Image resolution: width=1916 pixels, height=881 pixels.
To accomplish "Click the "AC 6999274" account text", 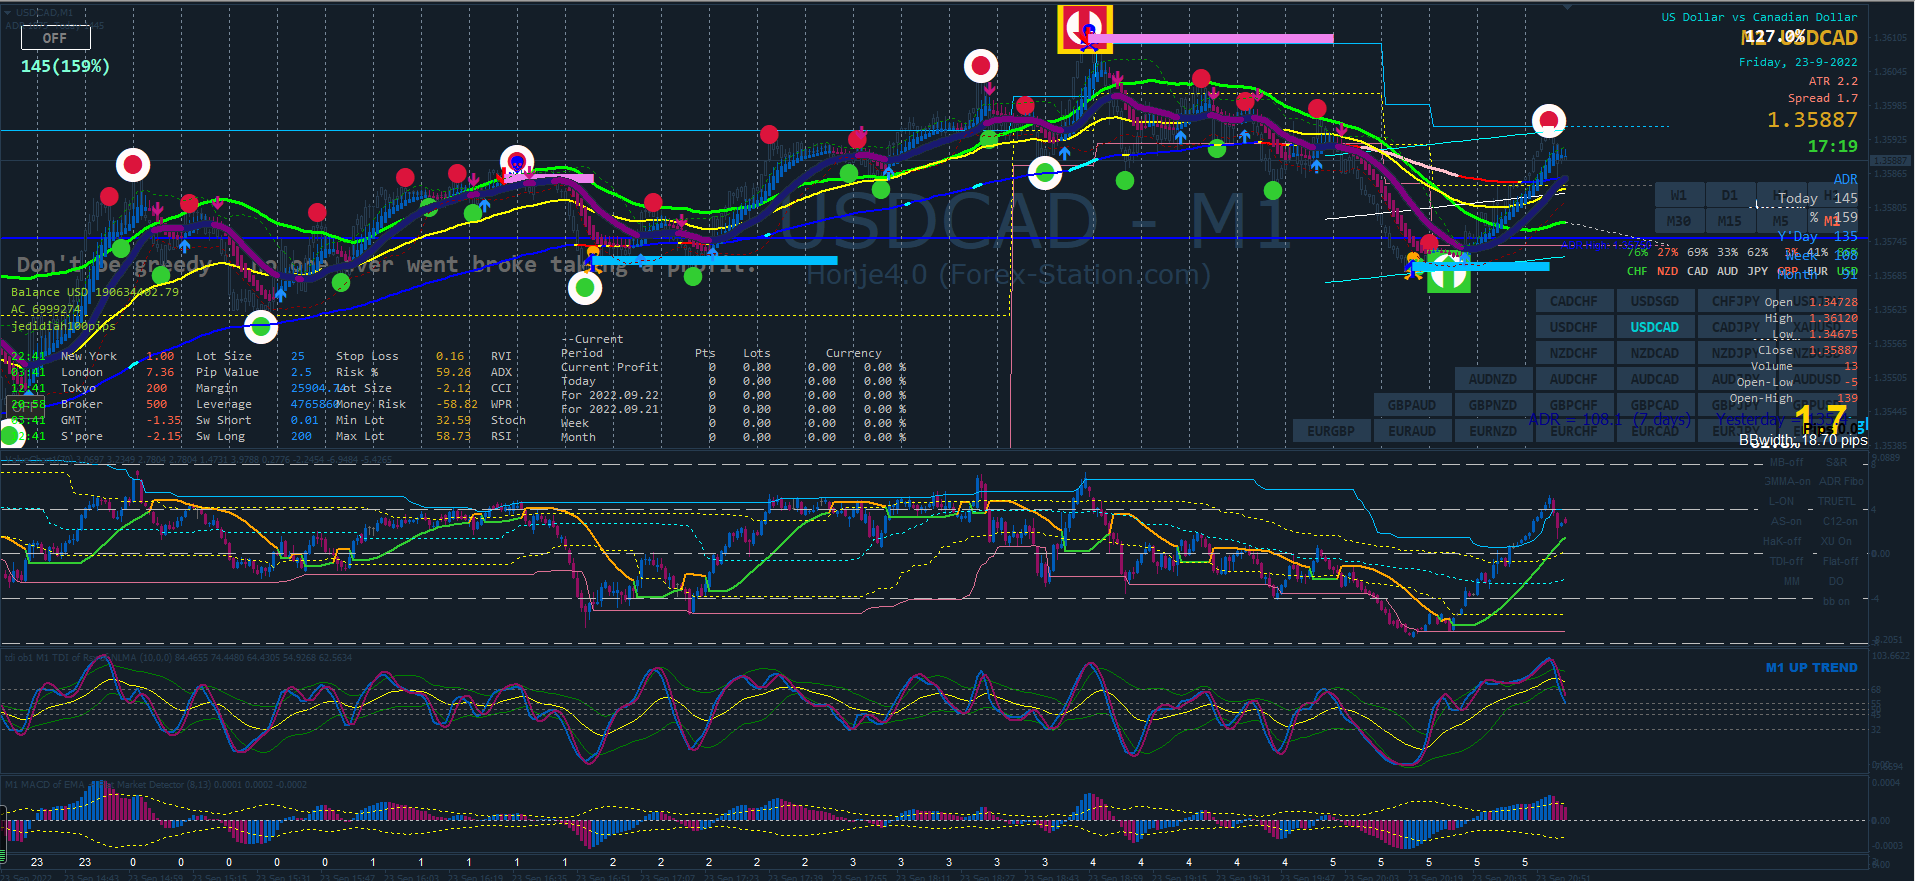I will 46,309.
